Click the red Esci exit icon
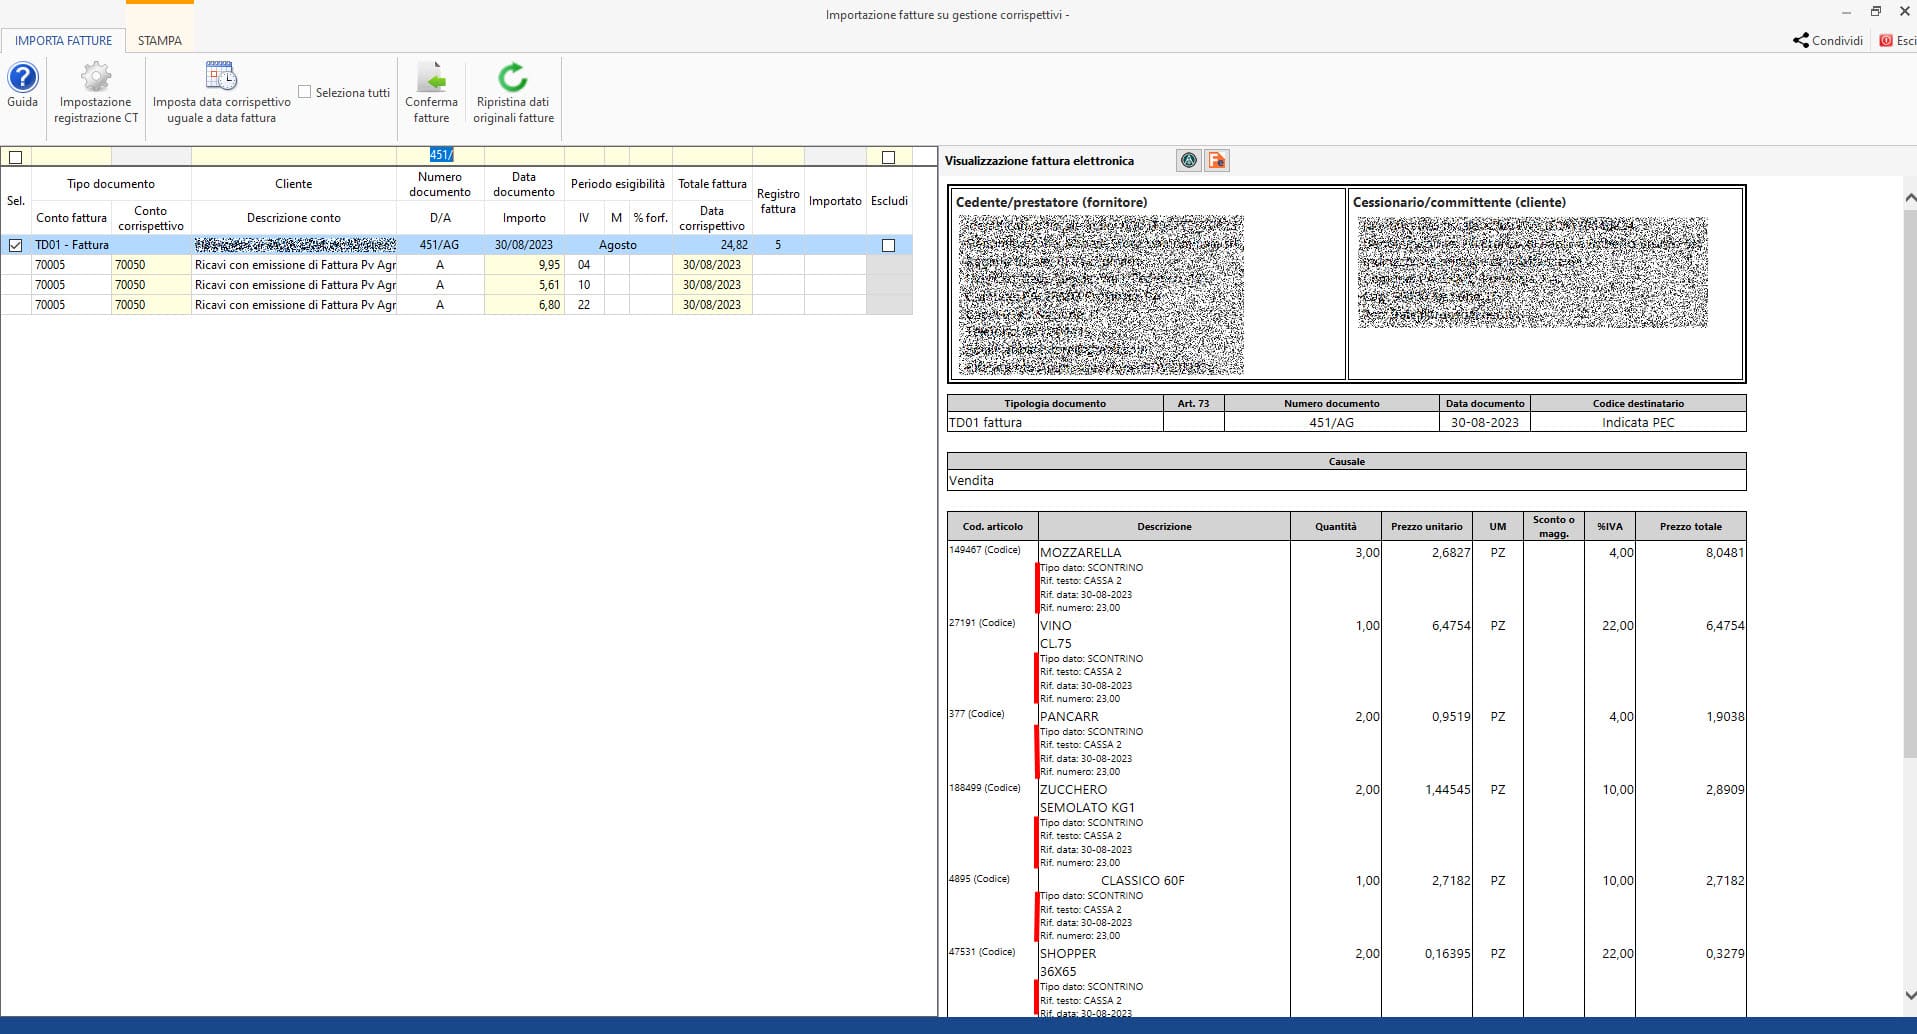 coord(1886,41)
